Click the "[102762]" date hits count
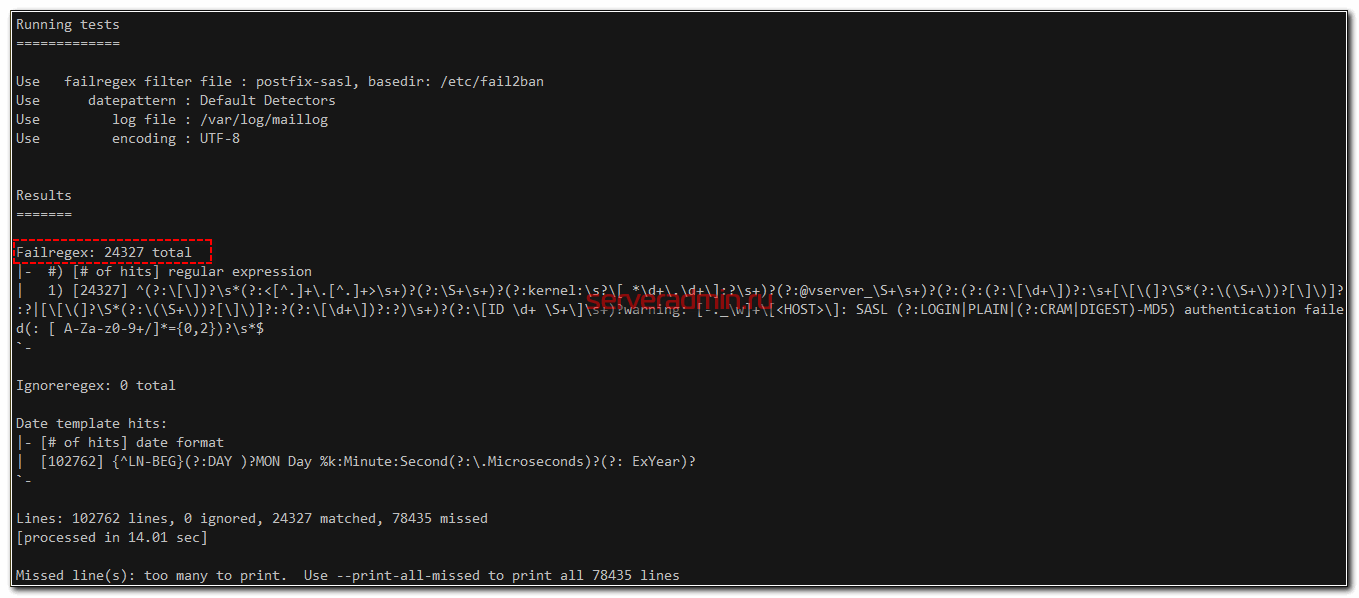Screen dimensions: 1359x598 71,461
